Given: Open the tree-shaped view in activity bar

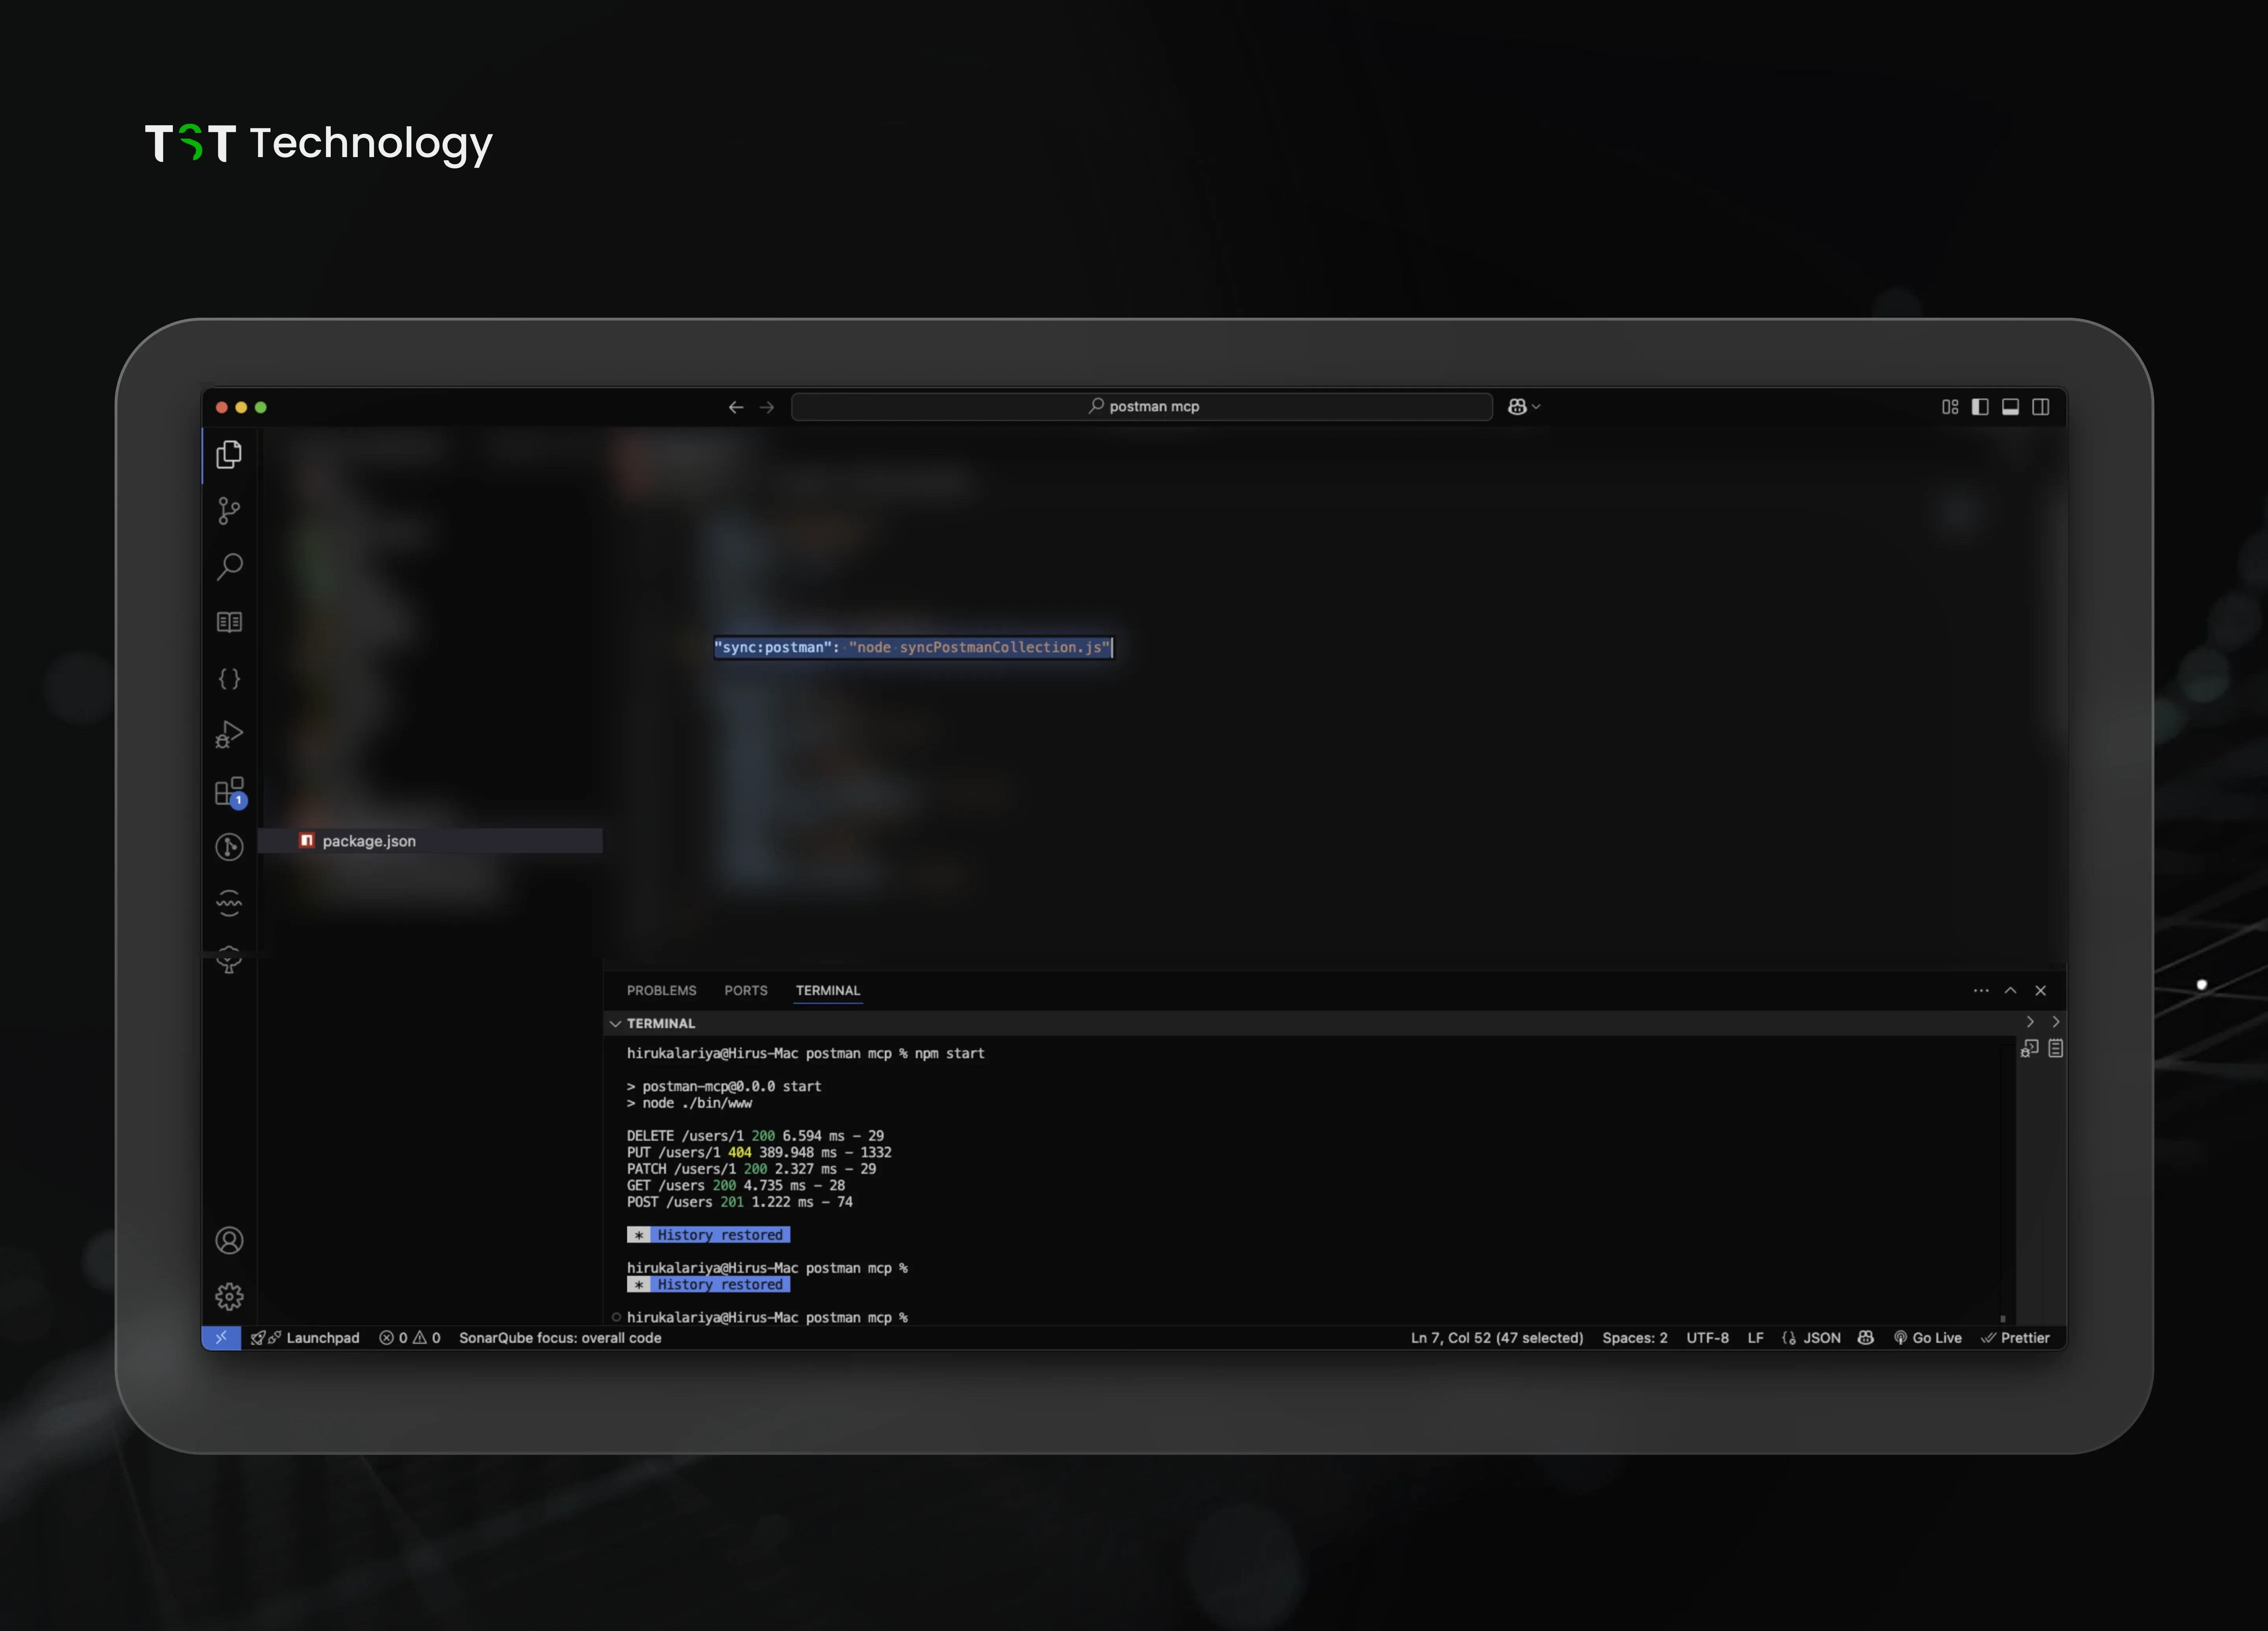Looking at the screenshot, I should pyautogui.click(x=229, y=960).
